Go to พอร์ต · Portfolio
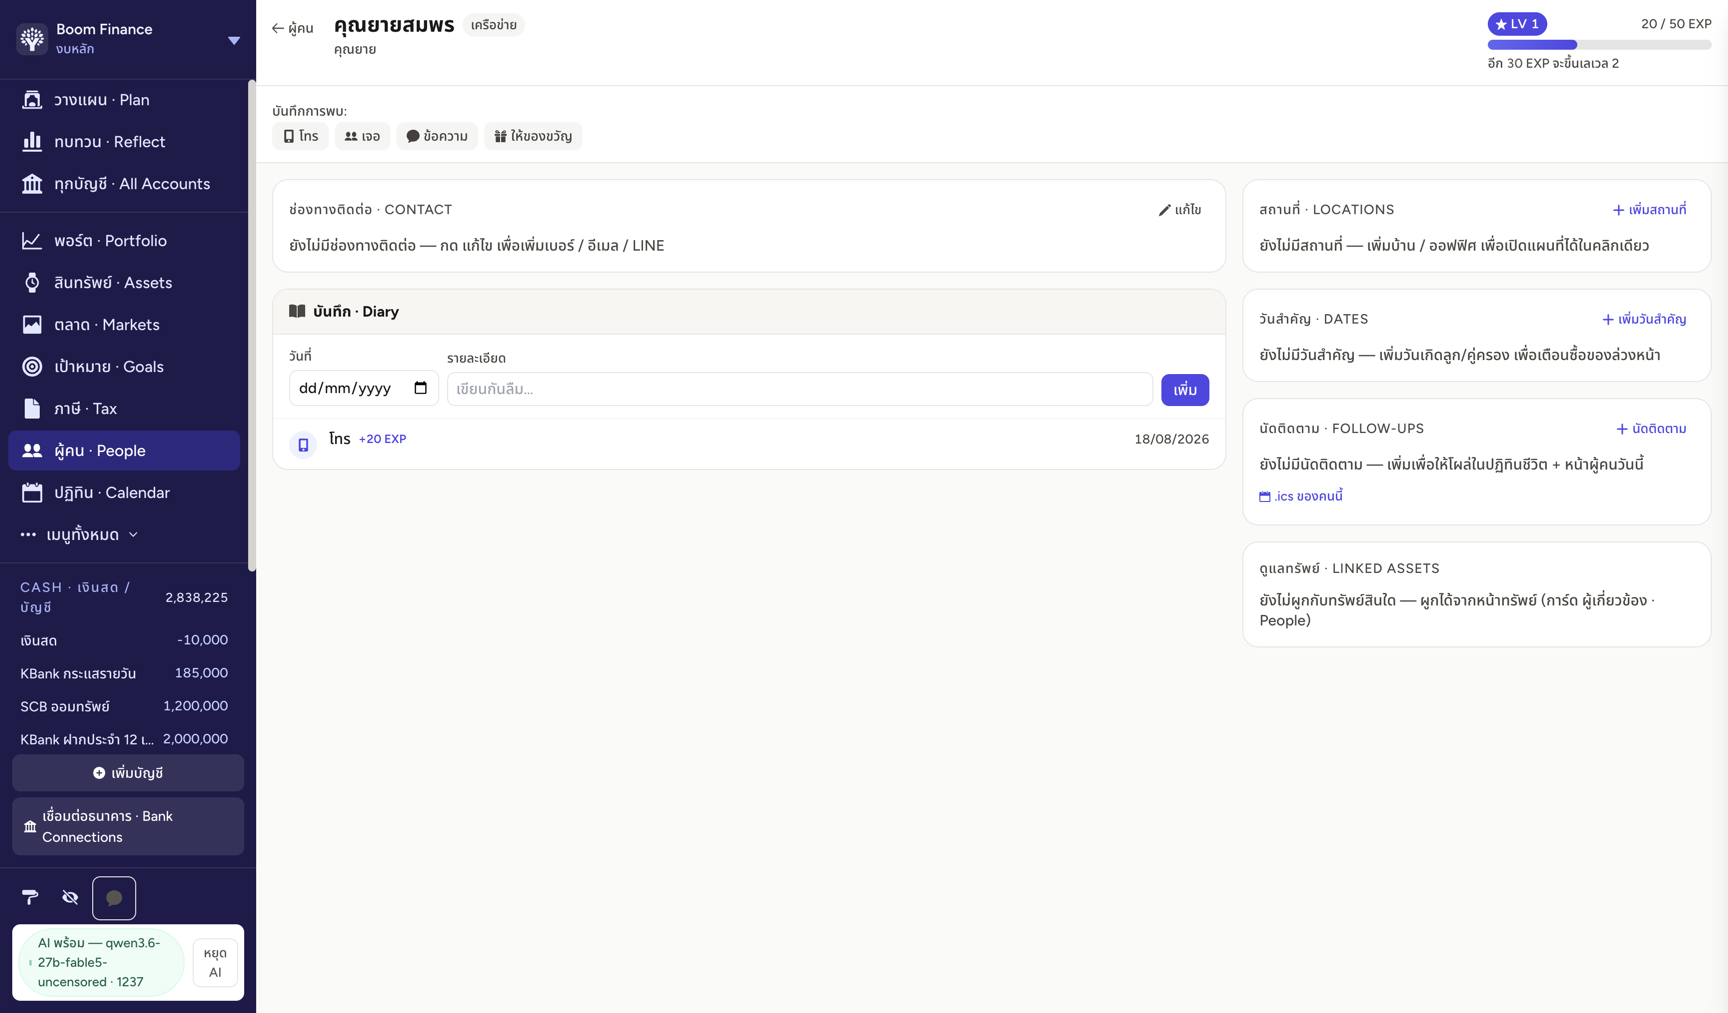 (x=124, y=241)
